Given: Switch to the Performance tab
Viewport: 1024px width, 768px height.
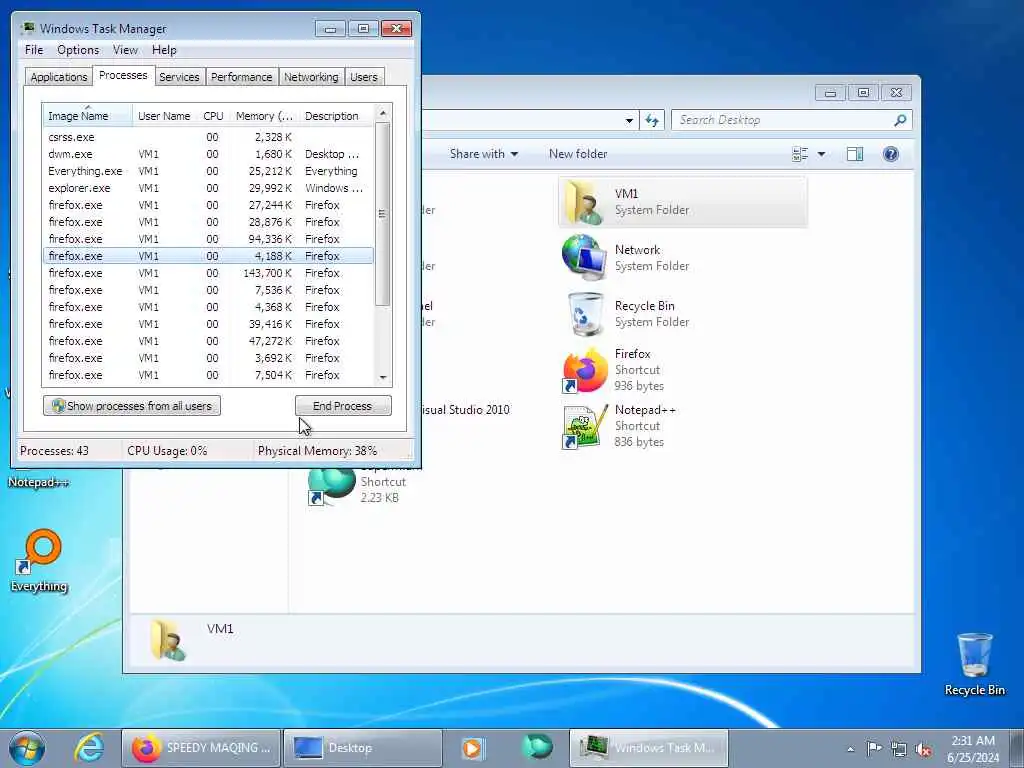Looking at the screenshot, I should coord(241,77).
